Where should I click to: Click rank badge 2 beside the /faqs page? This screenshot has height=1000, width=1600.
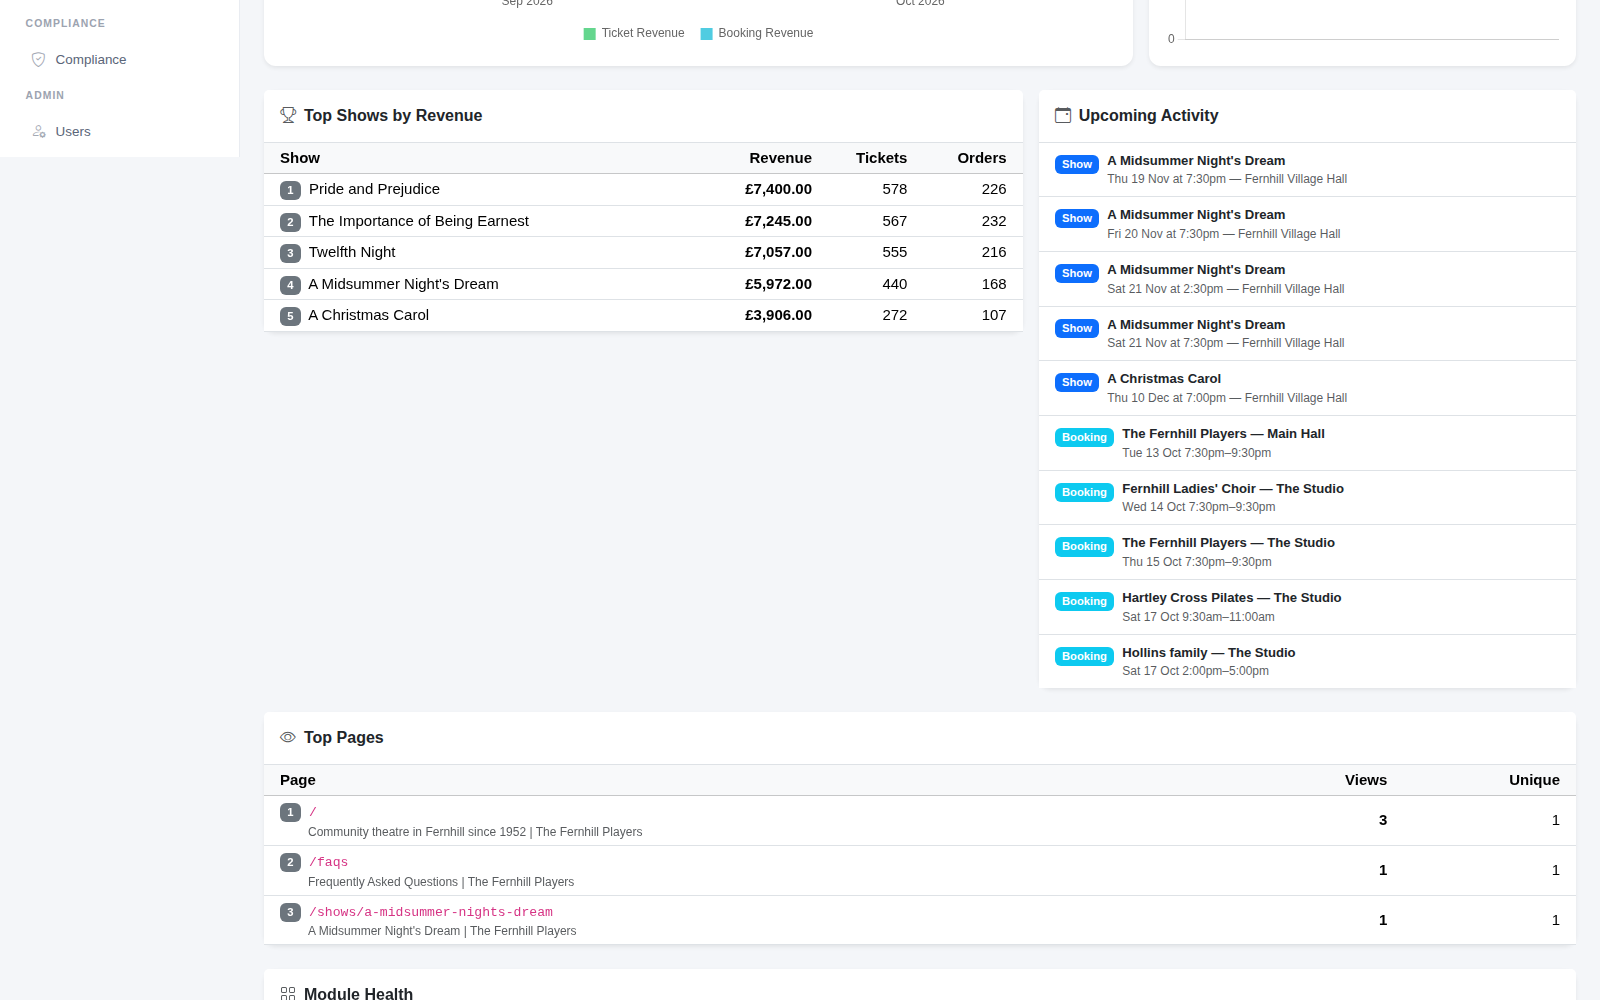[x=290, y=862]
